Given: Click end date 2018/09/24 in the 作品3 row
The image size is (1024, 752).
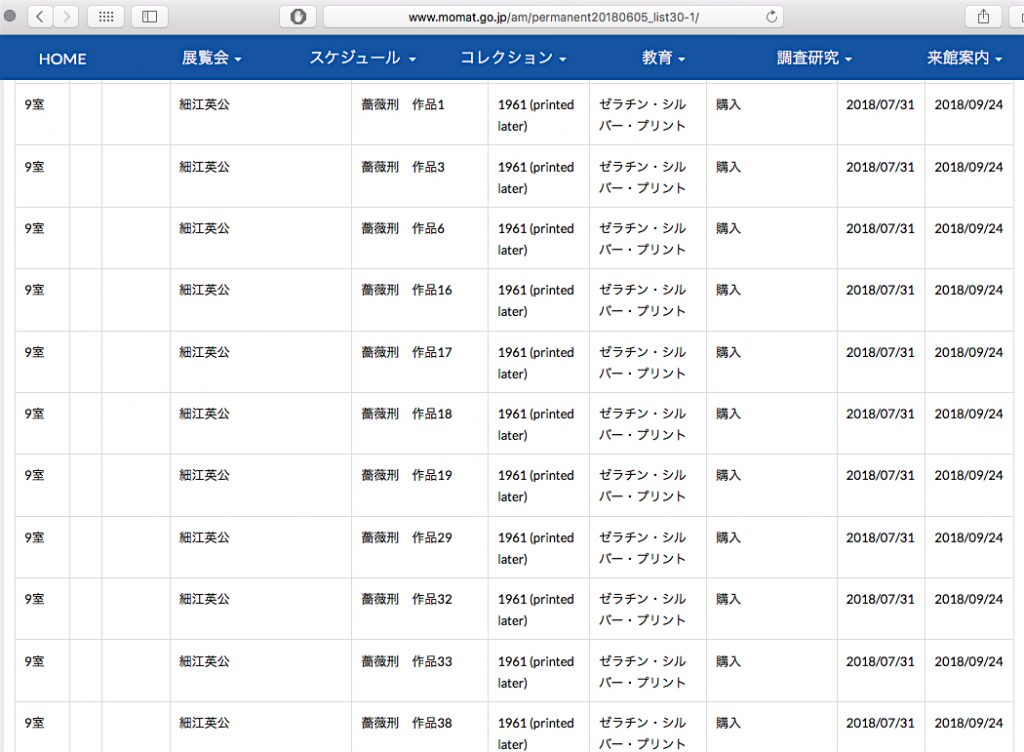Looking at the screenshot, I should point(968,167).
